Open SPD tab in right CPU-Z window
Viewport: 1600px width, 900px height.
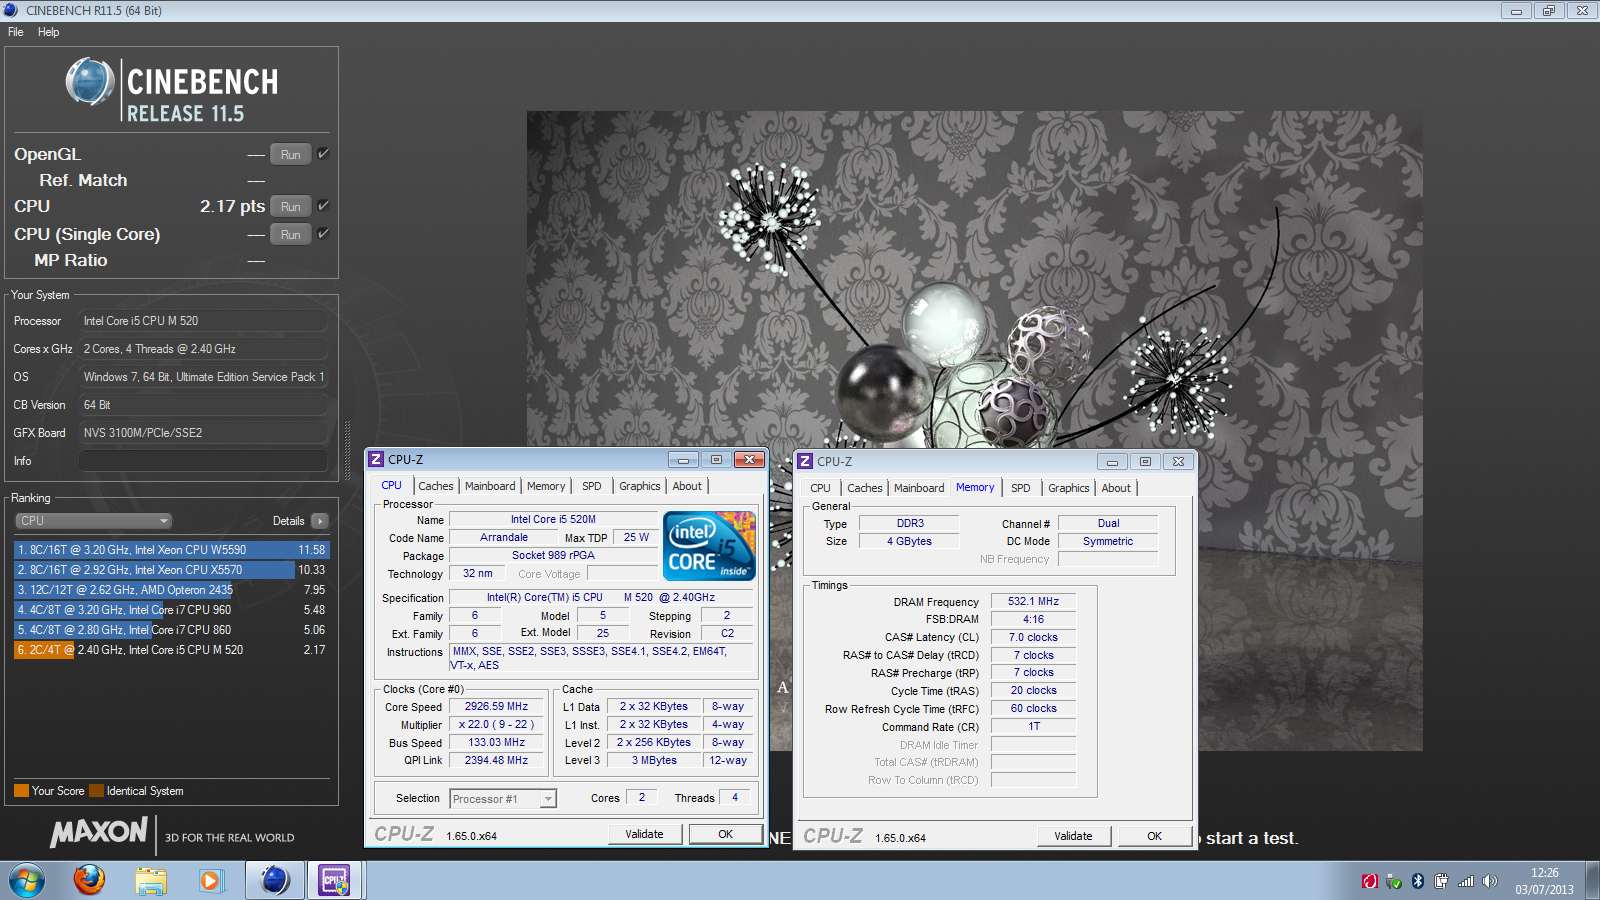(x=1021, y=488)
